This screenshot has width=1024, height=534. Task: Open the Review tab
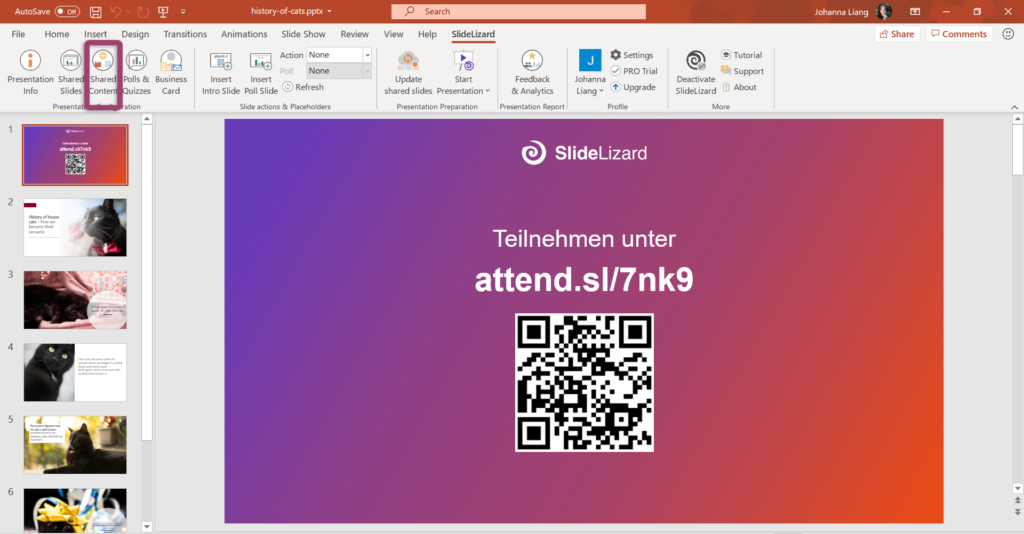point(354,34)
